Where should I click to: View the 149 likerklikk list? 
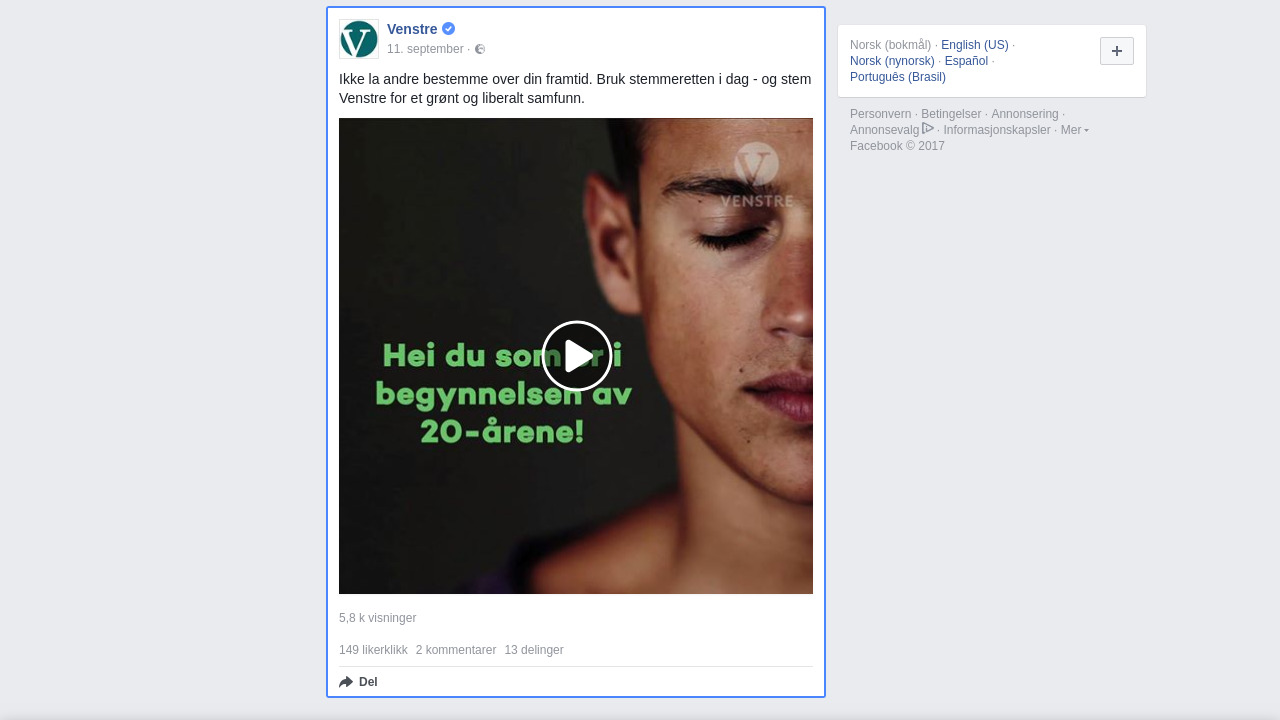point(373,650)
